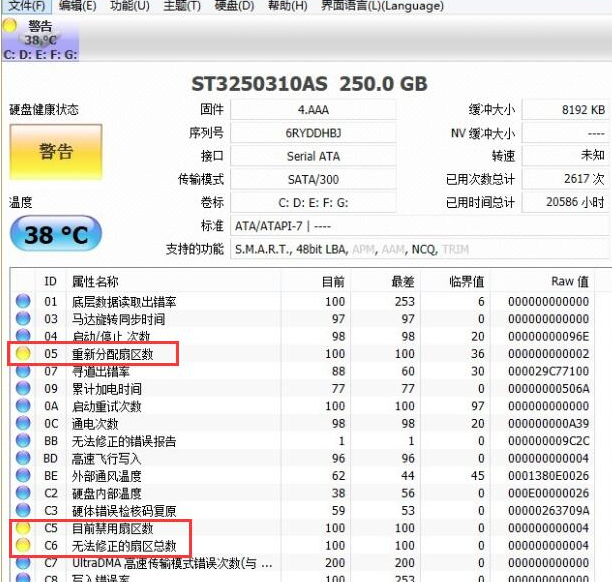Viewport: 612px width, 582px height.
Task: Click the ID column header
Action: [x=50, y=281]
